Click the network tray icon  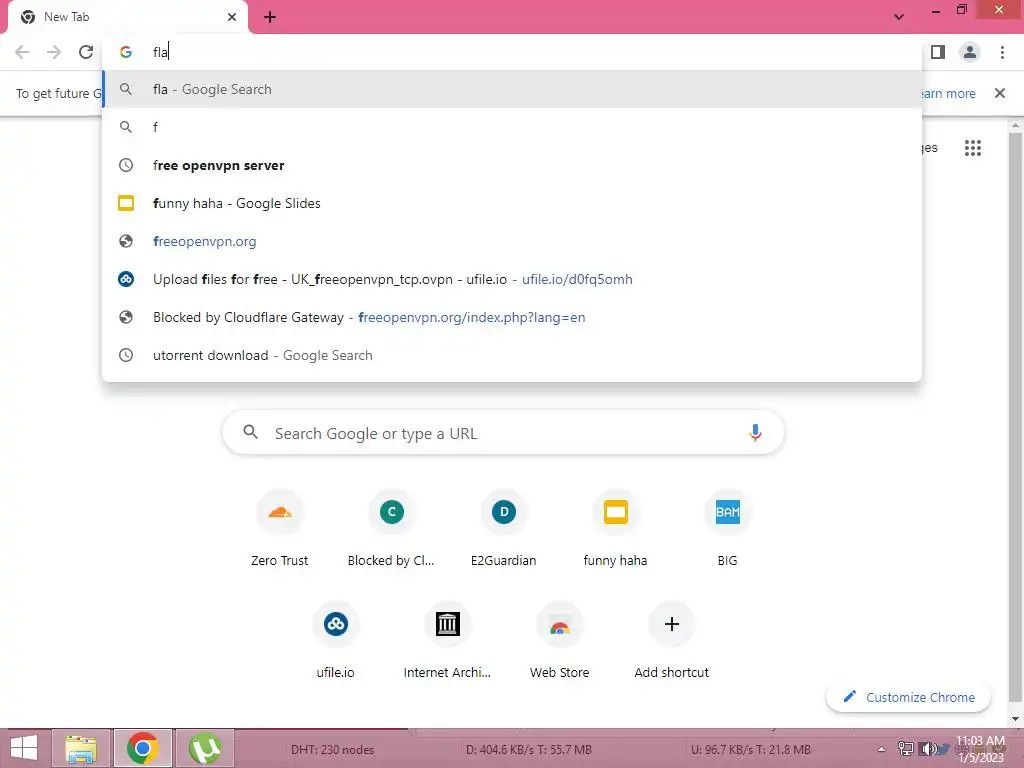[x=906, y=749]
